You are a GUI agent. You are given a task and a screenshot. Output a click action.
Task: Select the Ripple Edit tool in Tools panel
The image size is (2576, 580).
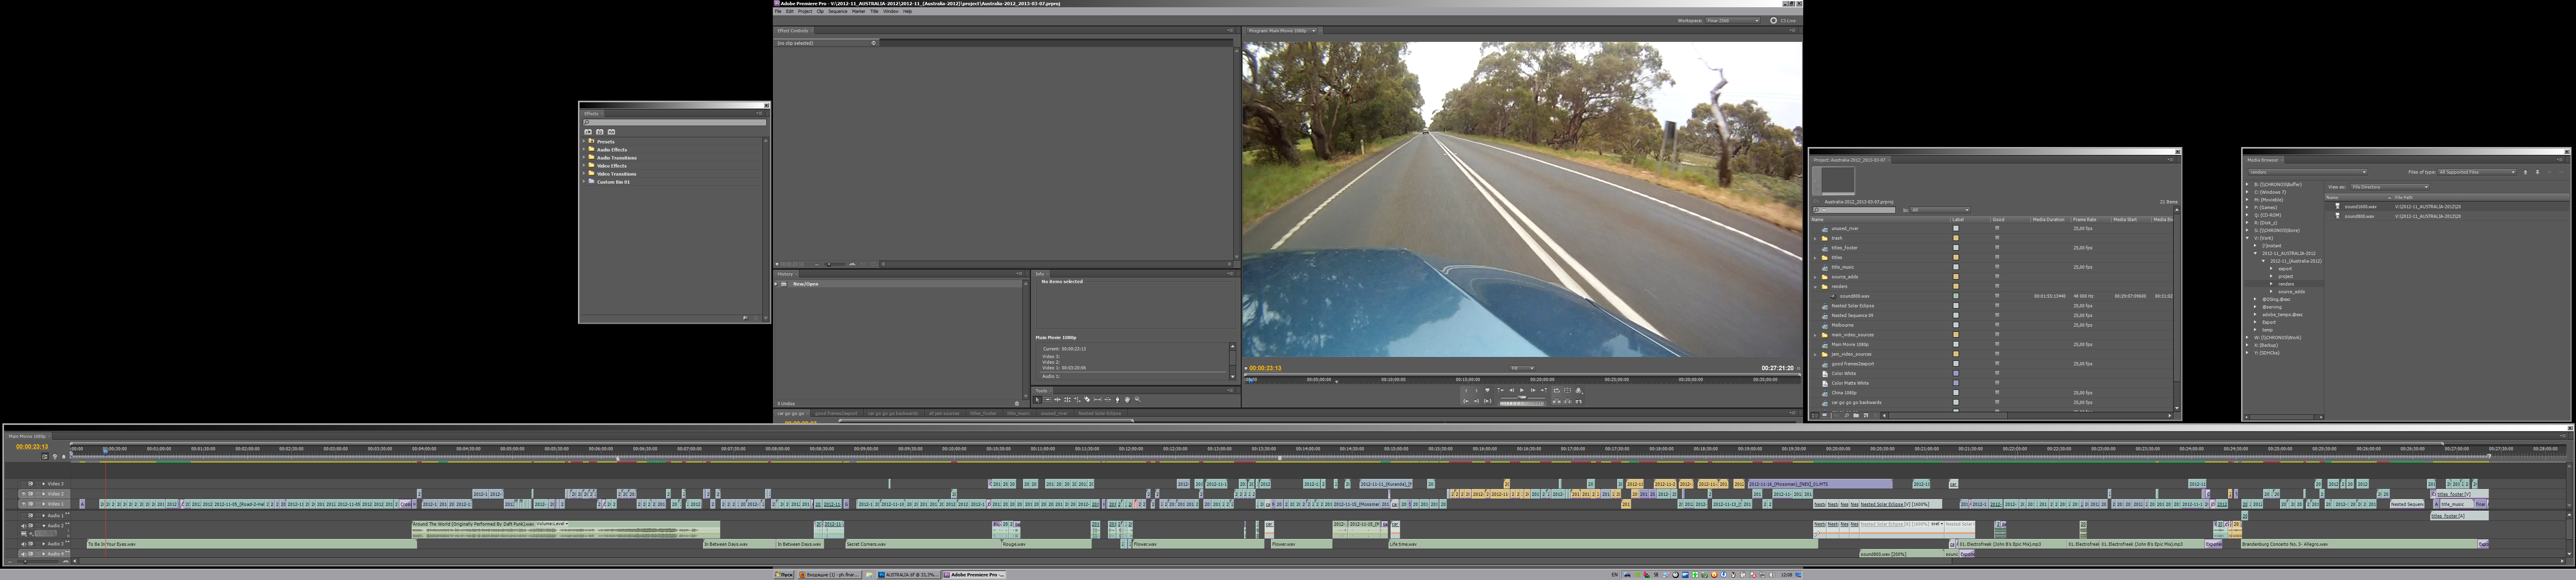tap(1057, 400)
